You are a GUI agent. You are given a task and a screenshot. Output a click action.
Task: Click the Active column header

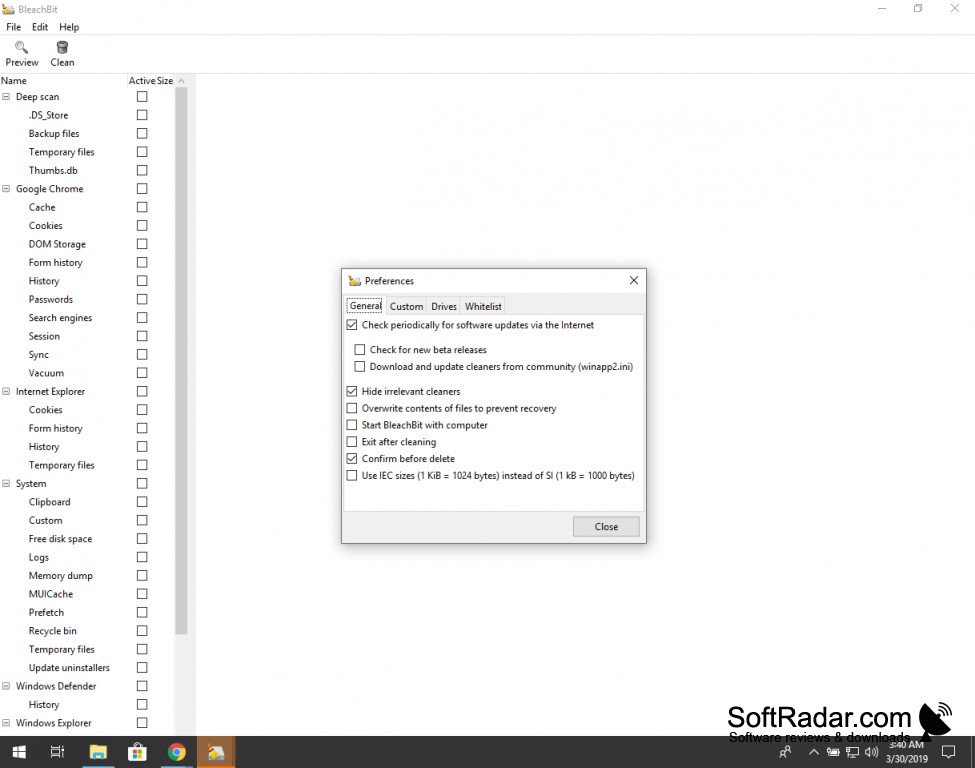(142, 81)
